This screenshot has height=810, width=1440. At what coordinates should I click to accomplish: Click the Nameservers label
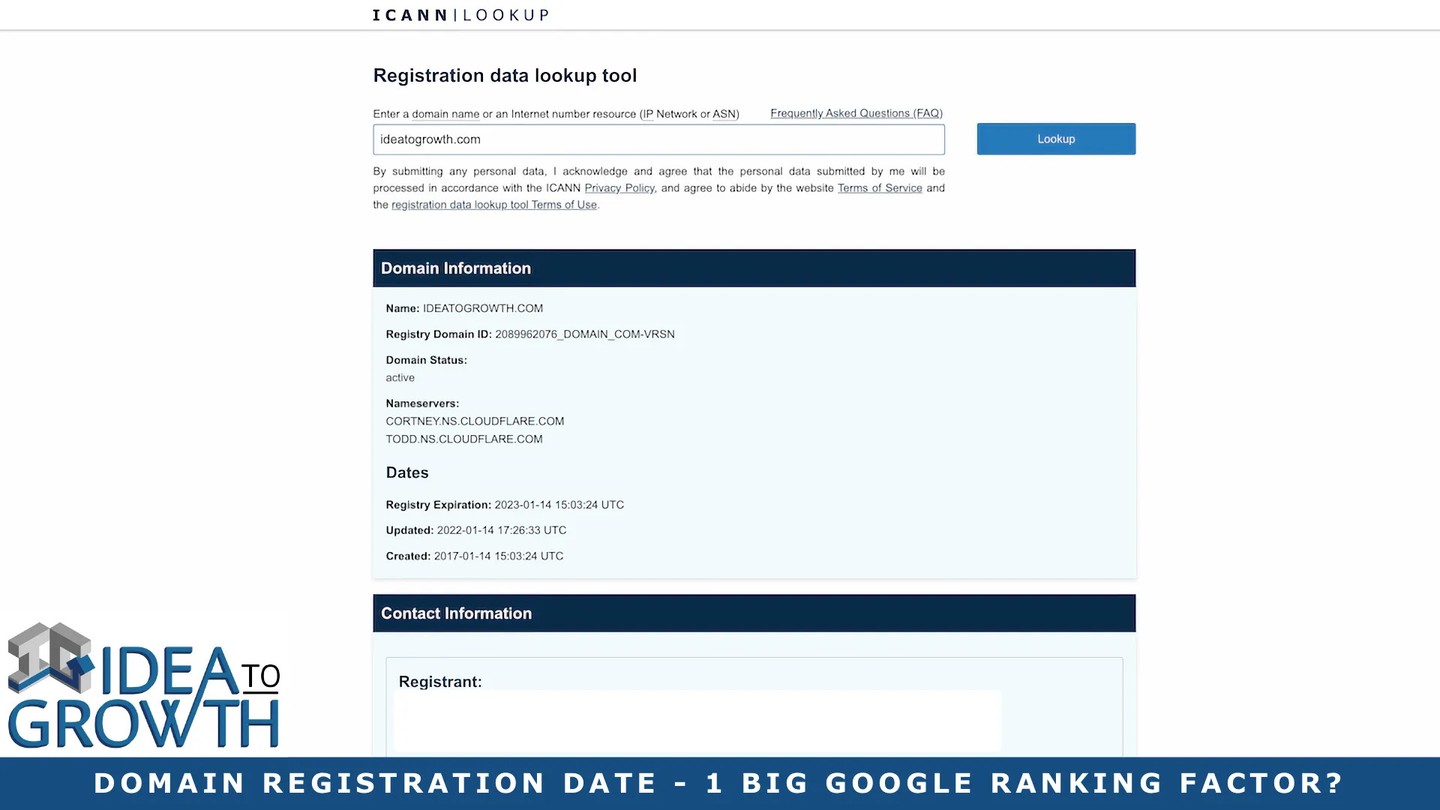[423, 404]
